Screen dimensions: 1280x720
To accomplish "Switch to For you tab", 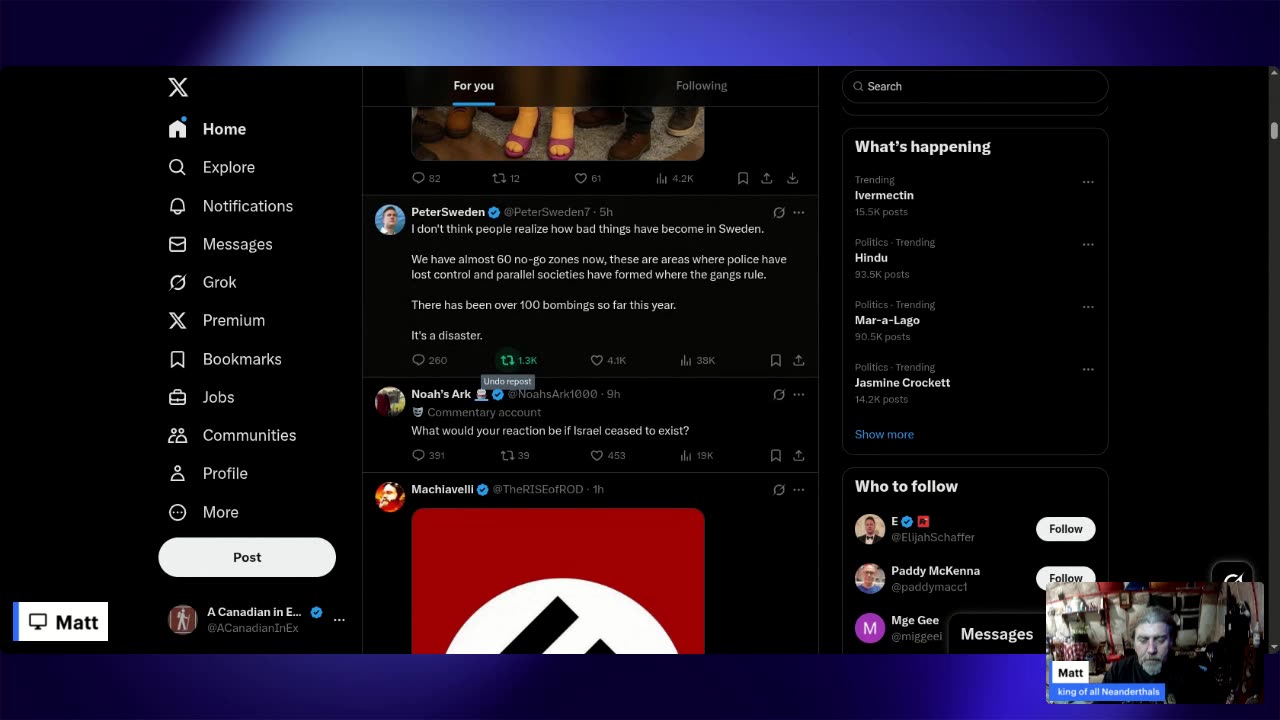I will (x=474, y=86).
